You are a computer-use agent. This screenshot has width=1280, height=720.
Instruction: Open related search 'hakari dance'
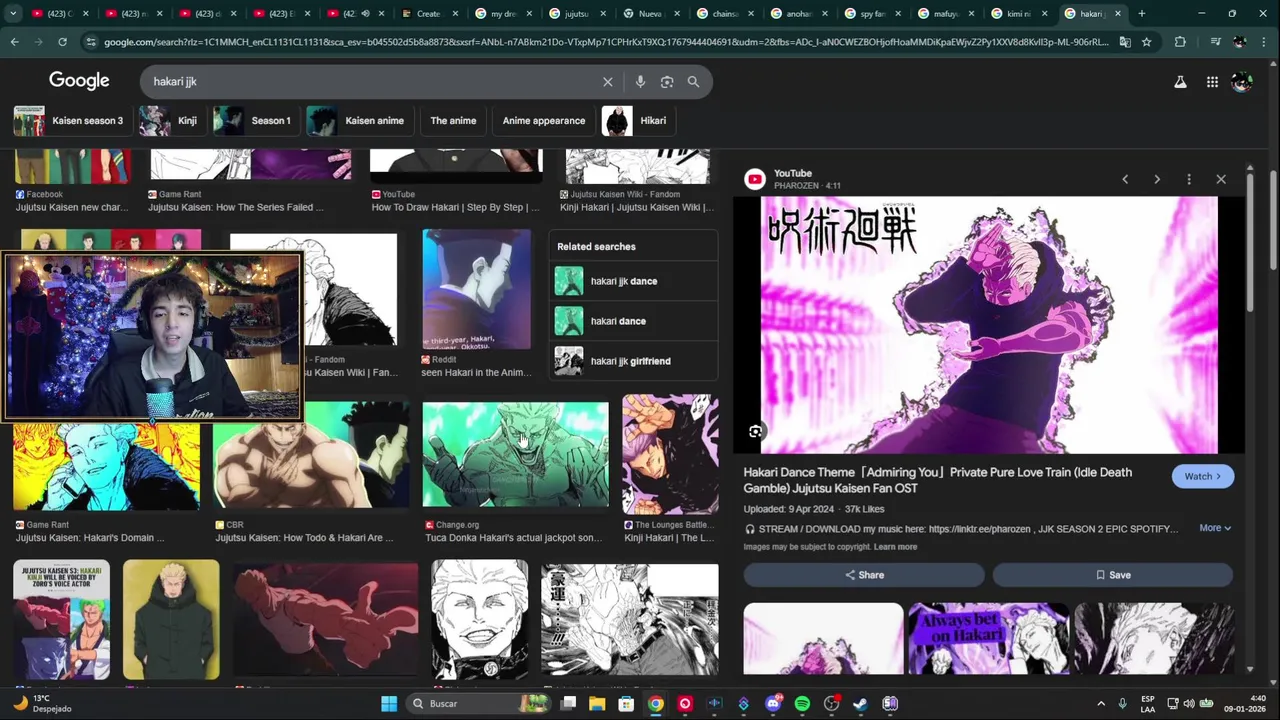634,321
